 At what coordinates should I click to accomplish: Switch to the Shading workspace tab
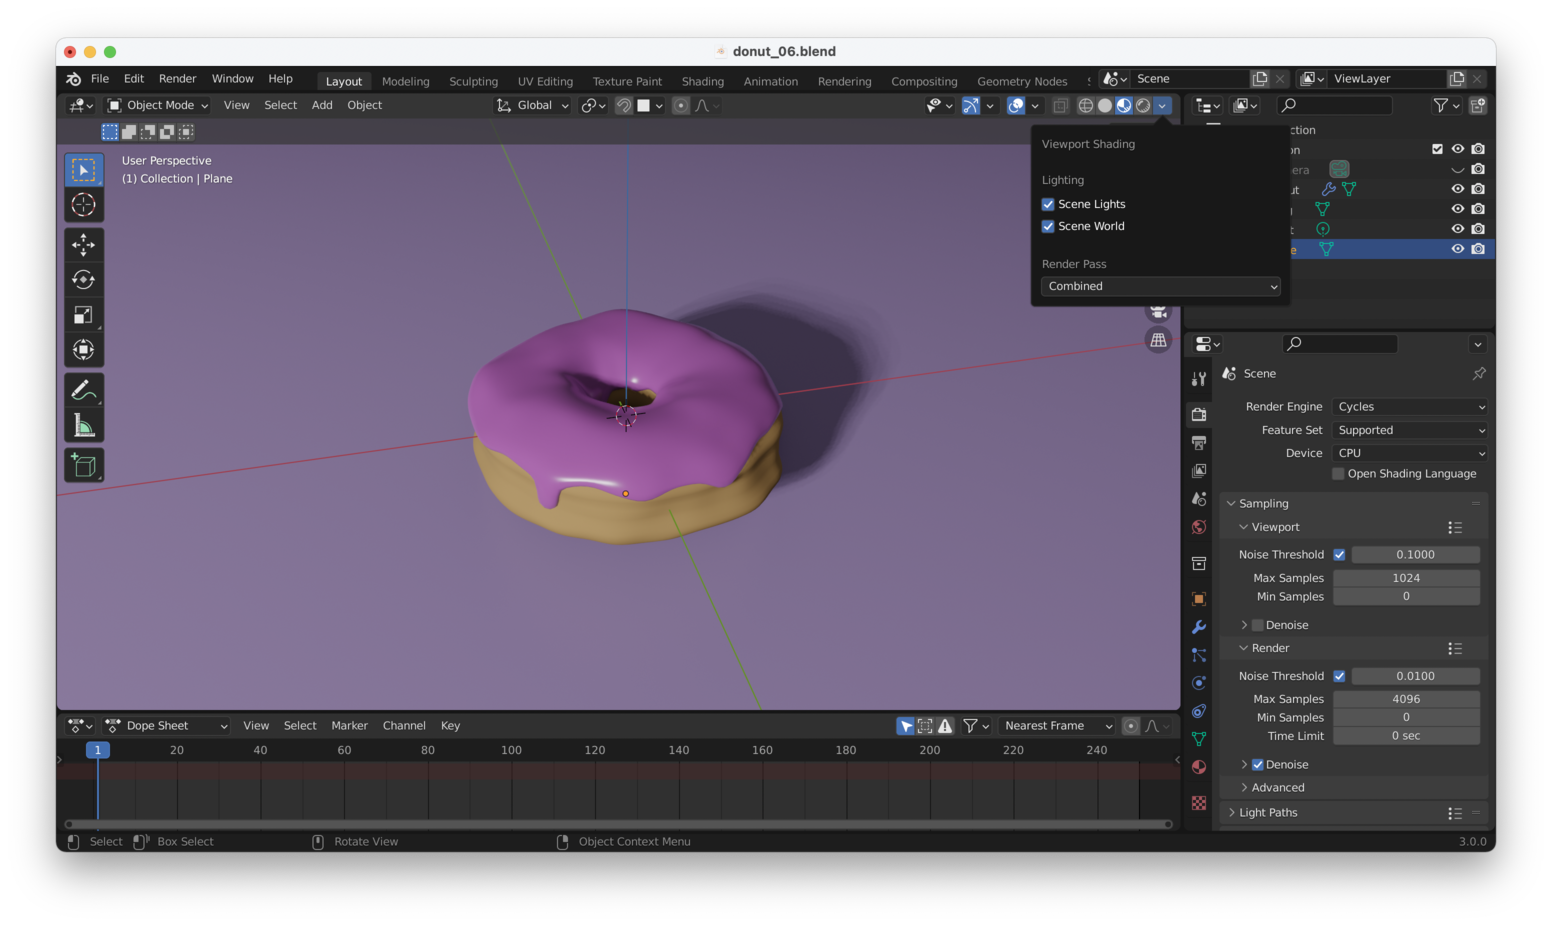click(x=702, y=81)
